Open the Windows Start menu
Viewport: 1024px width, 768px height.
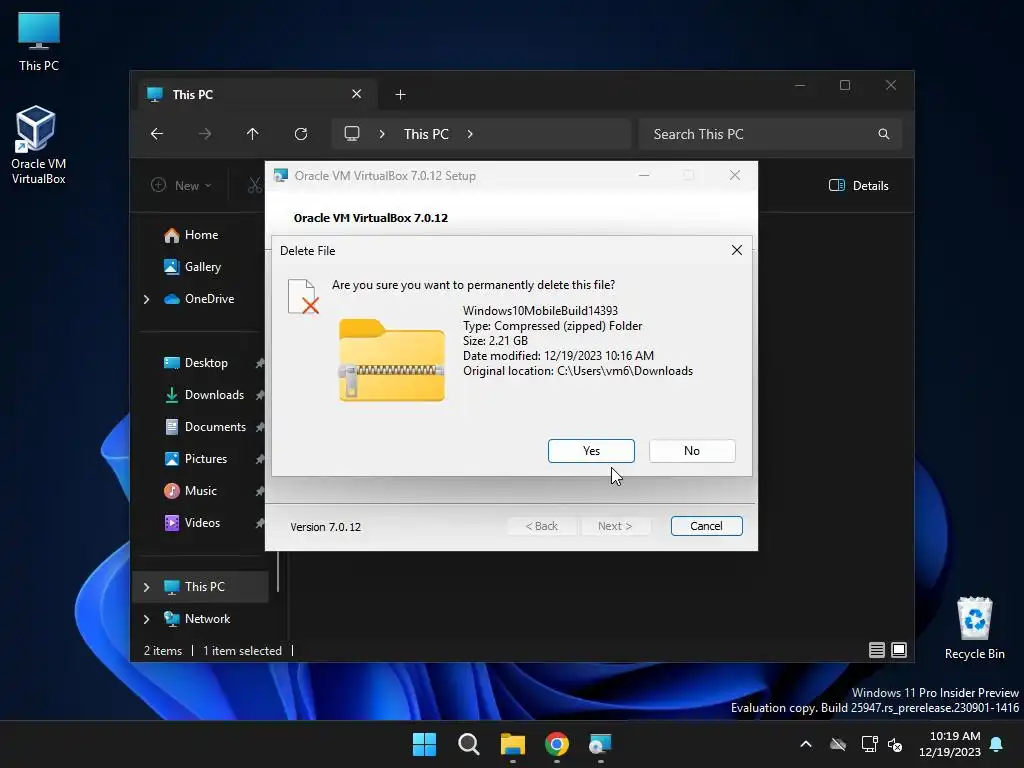click(424, 744)
